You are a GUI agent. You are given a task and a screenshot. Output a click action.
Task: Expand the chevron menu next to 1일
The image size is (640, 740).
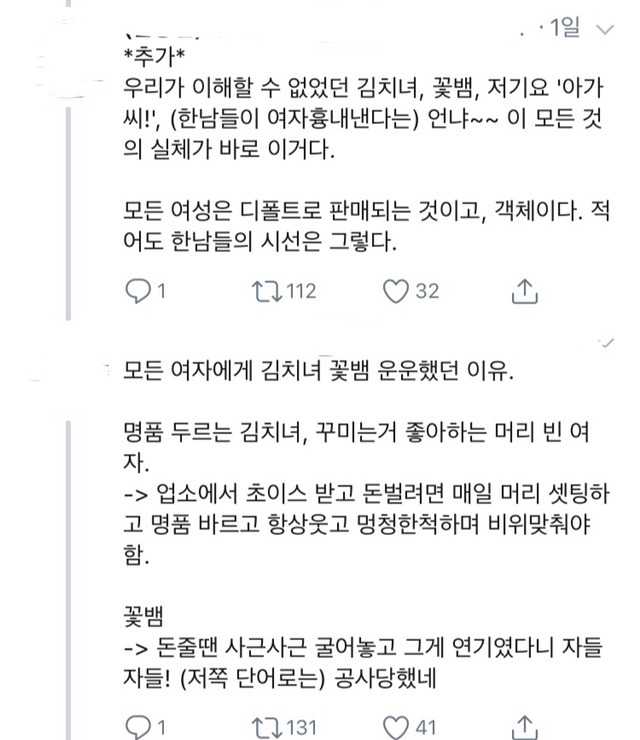tap(604, 31)
